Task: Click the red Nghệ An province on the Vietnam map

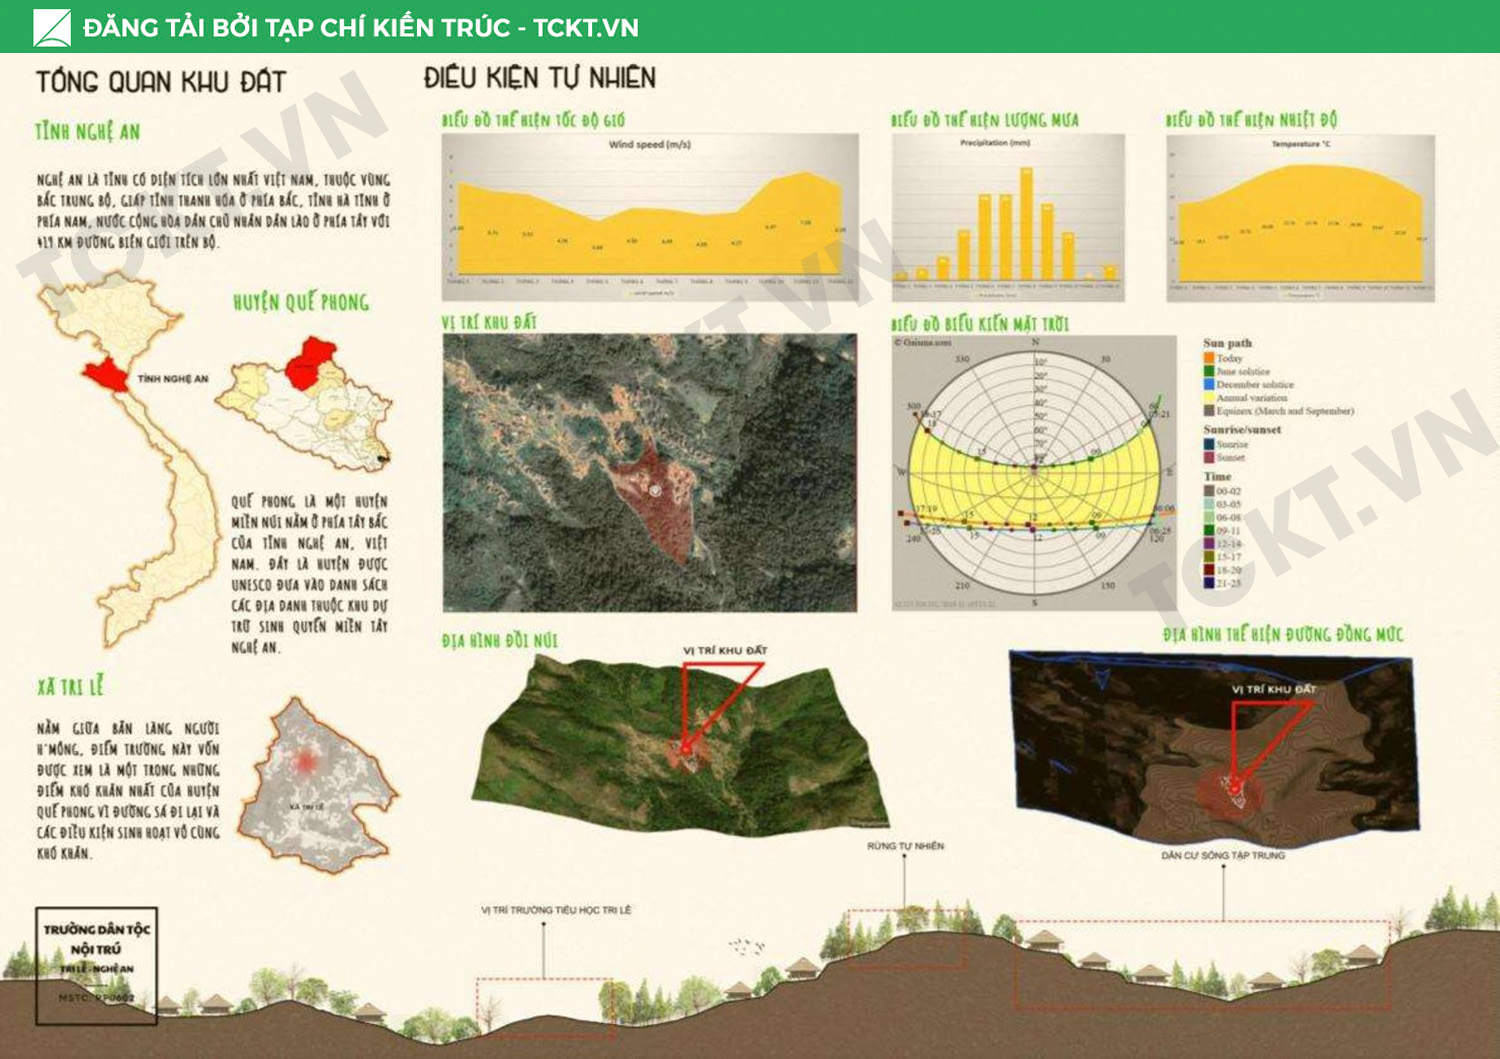Action: click(x=105, y=375)
